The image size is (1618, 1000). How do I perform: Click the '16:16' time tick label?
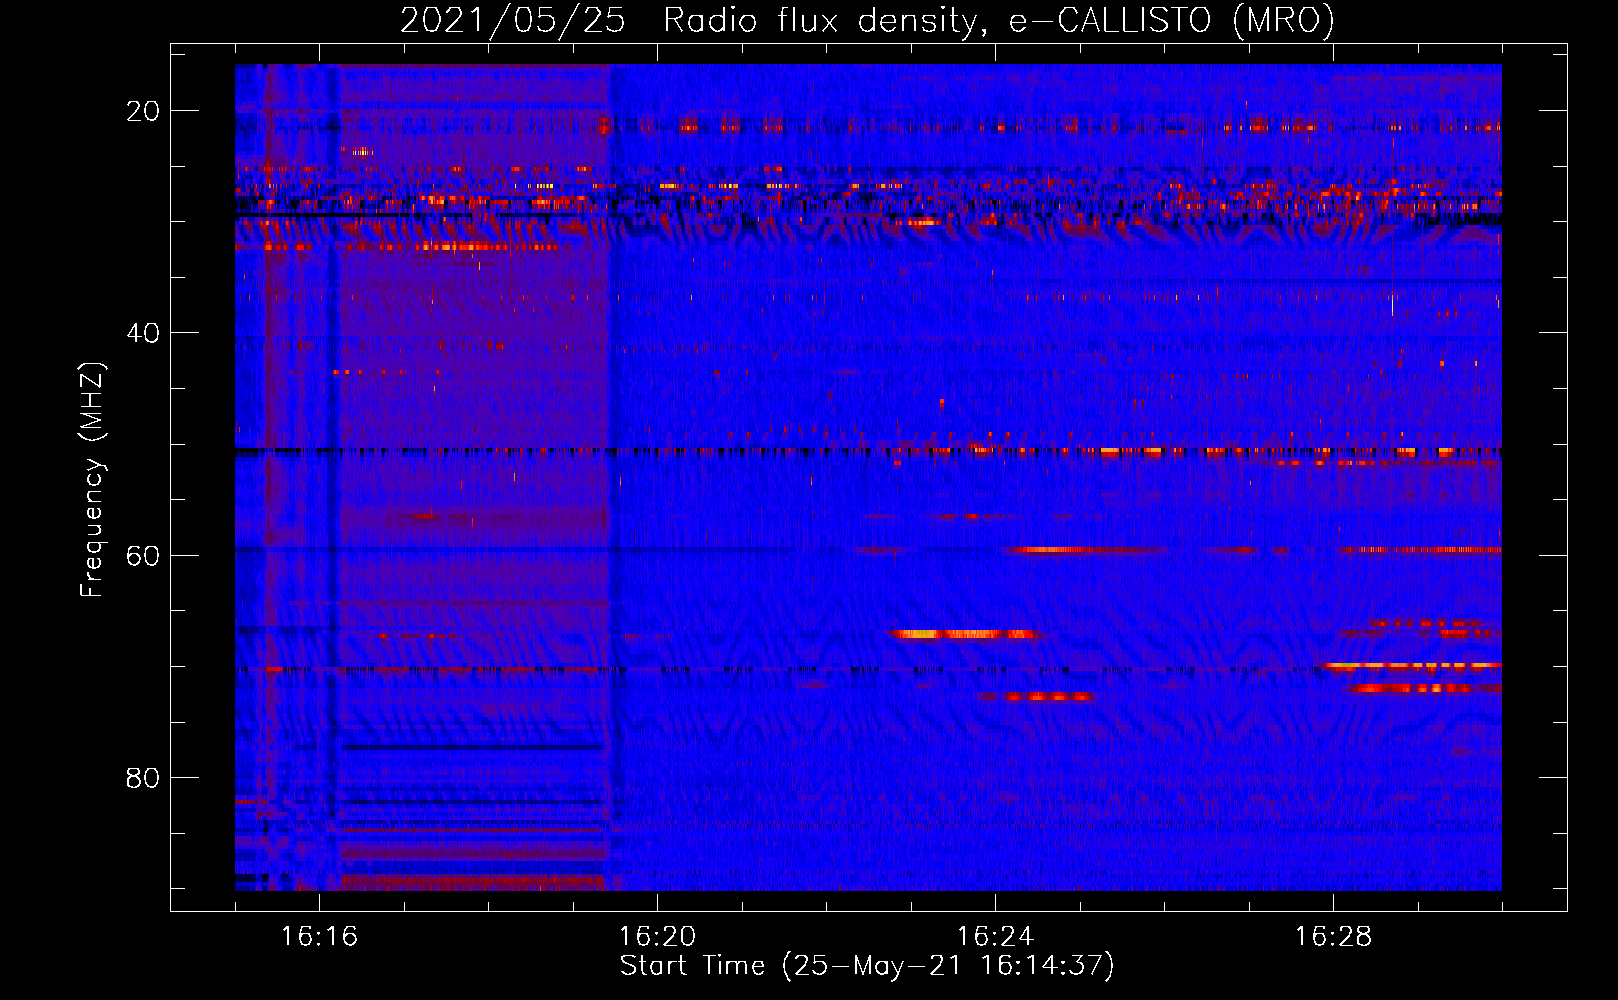[x=319, y=937]
